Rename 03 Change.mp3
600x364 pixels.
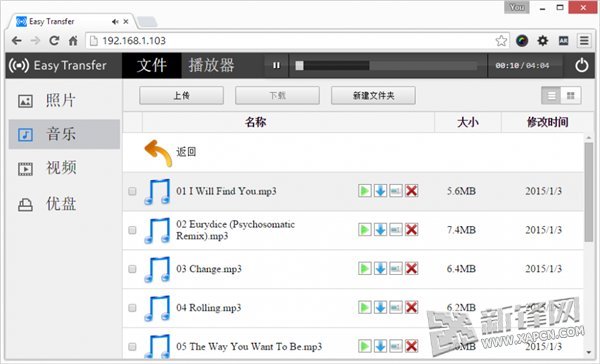pyautogui.click(x=396, y=268)
